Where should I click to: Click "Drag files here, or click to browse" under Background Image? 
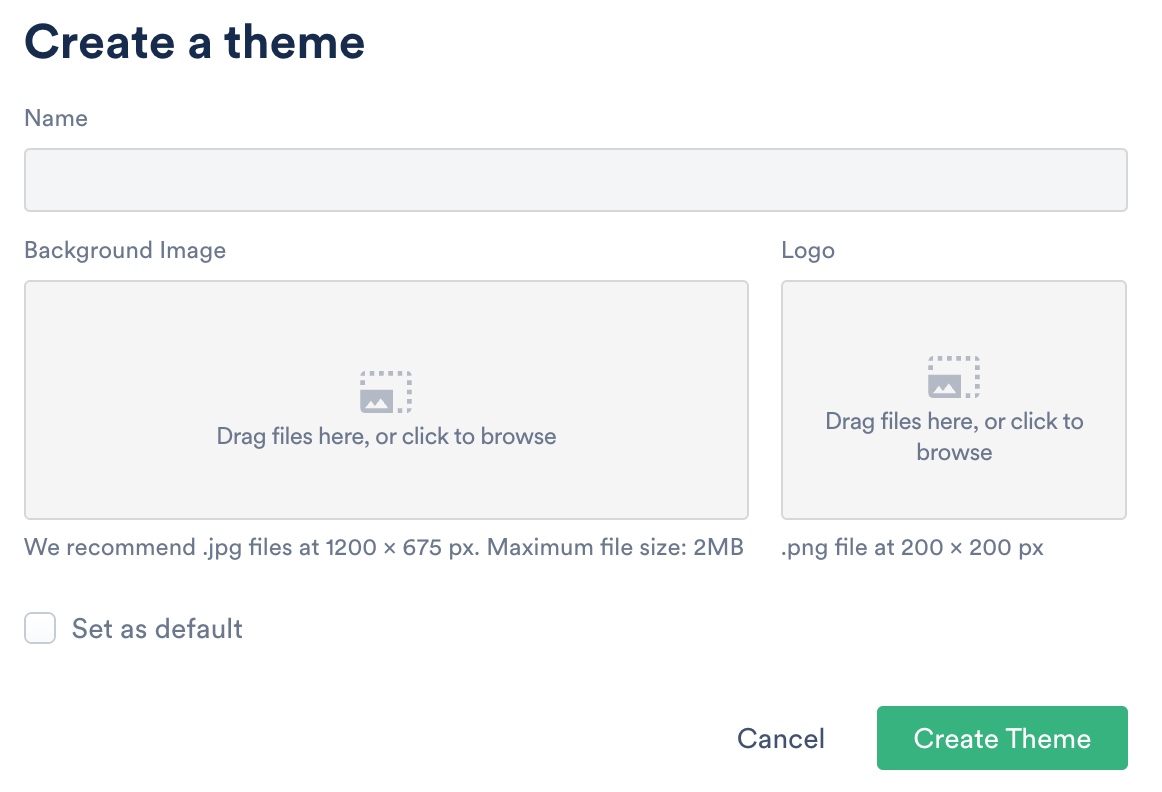pyautogui.click(x=386, y=436)
